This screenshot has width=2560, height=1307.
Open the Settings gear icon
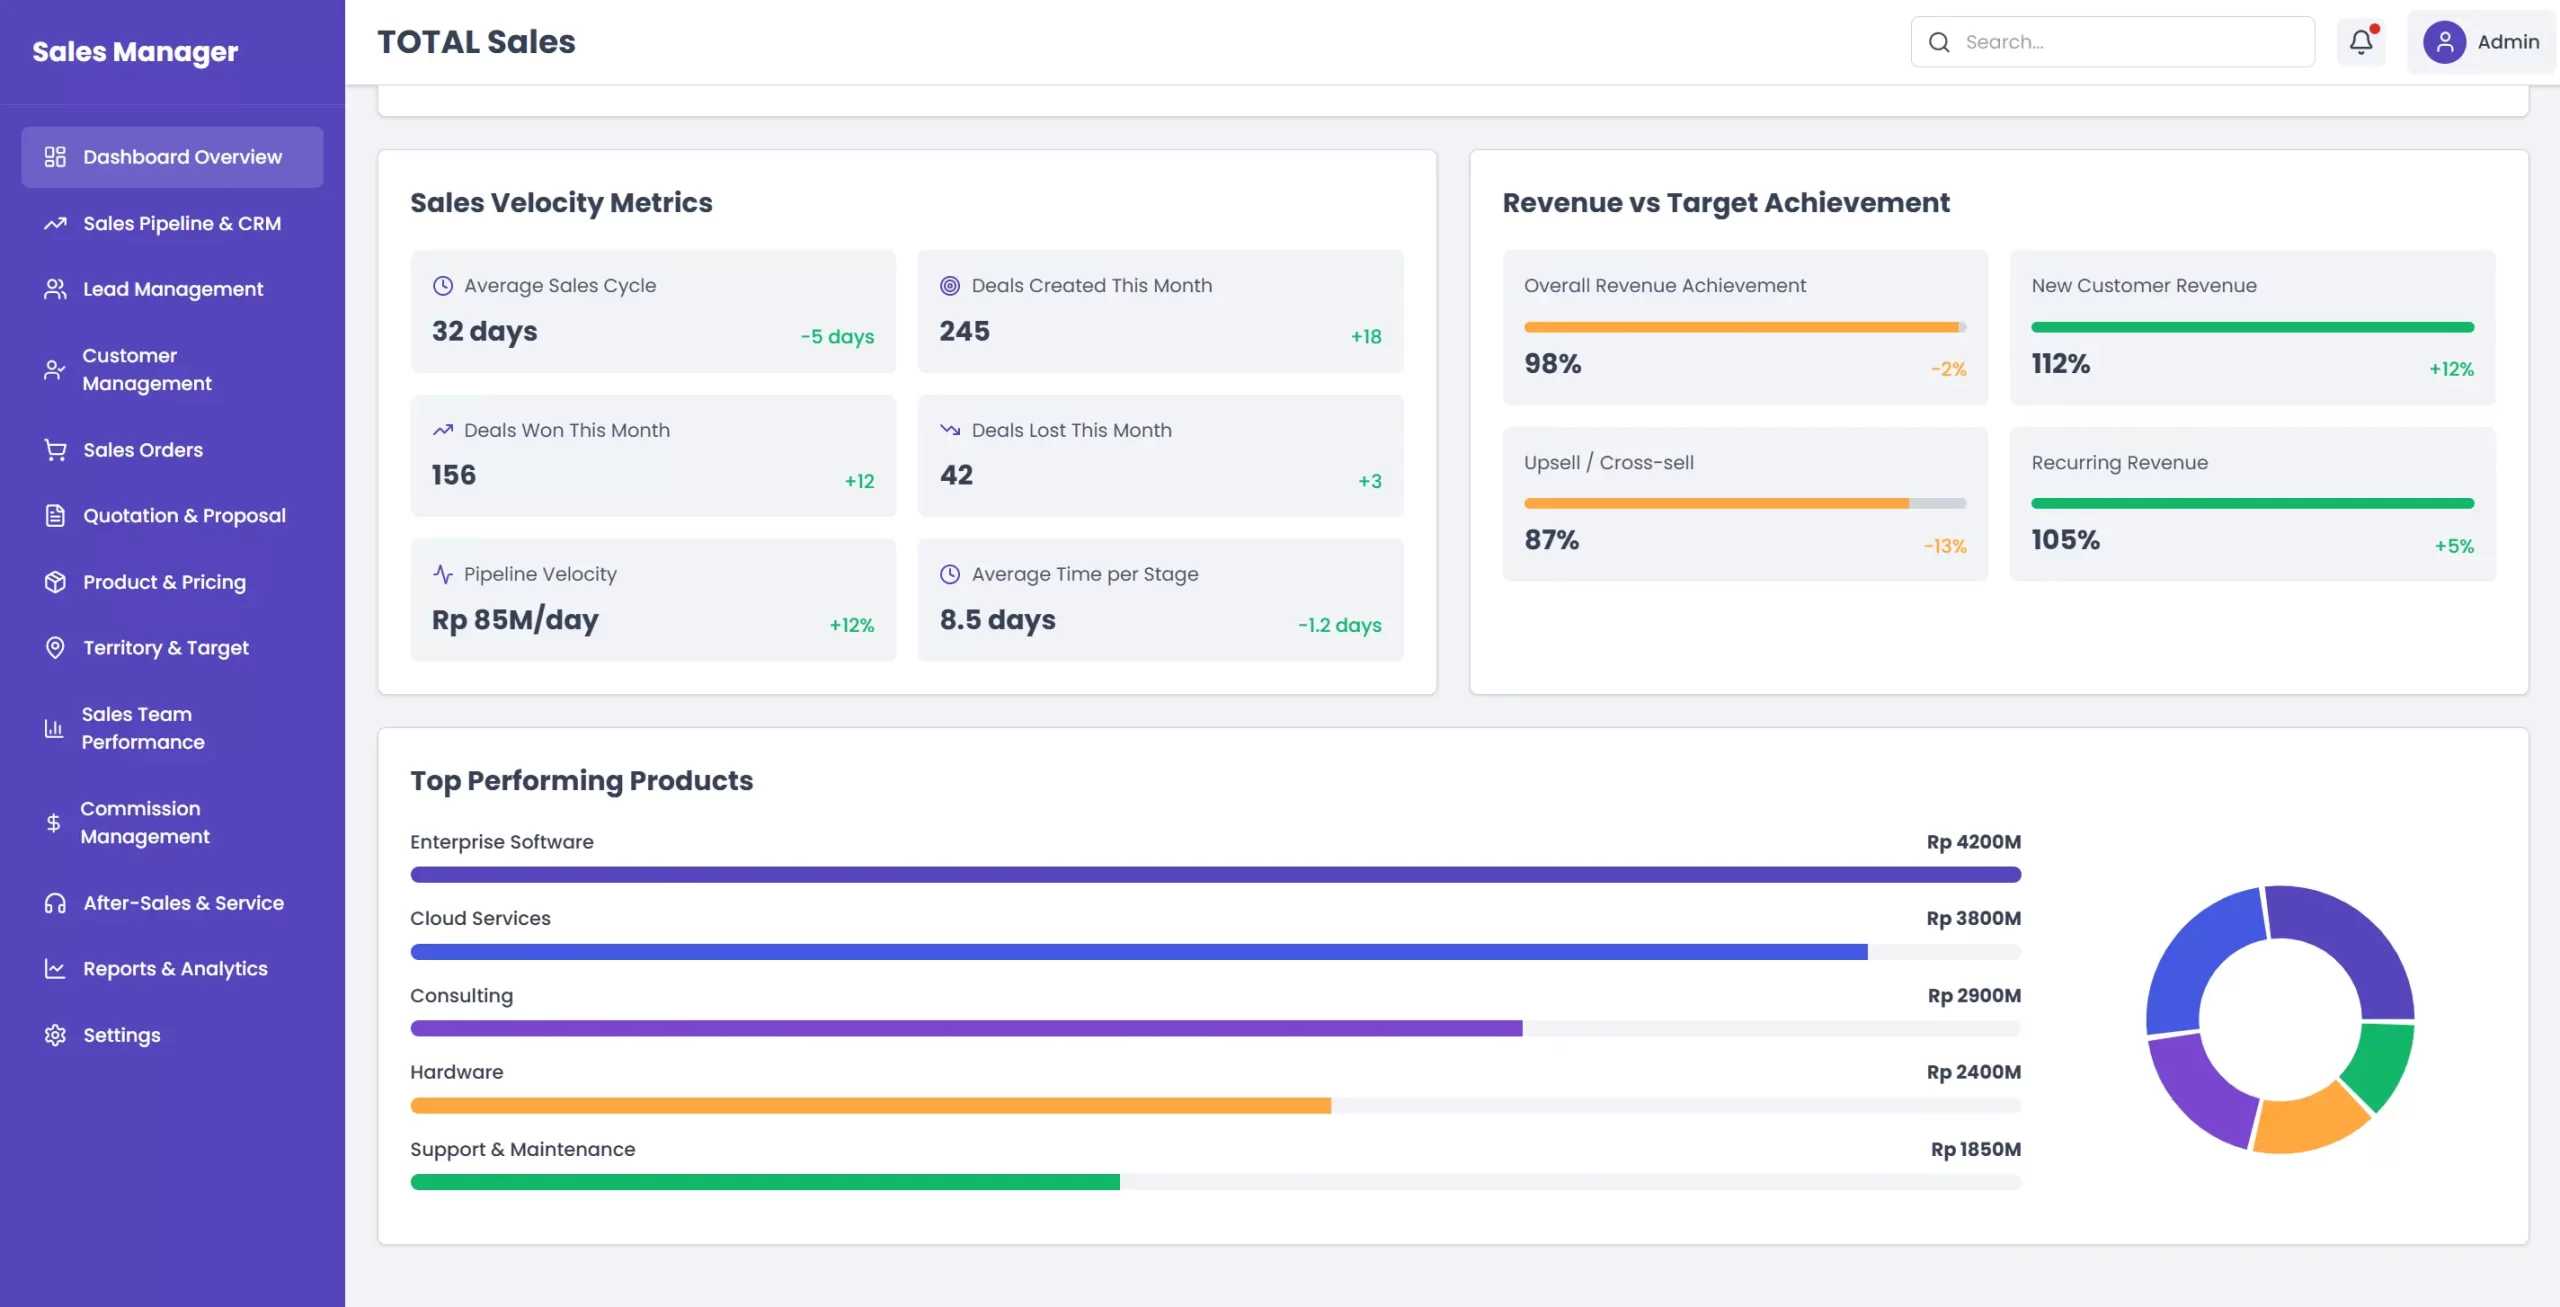(55, 1034)
